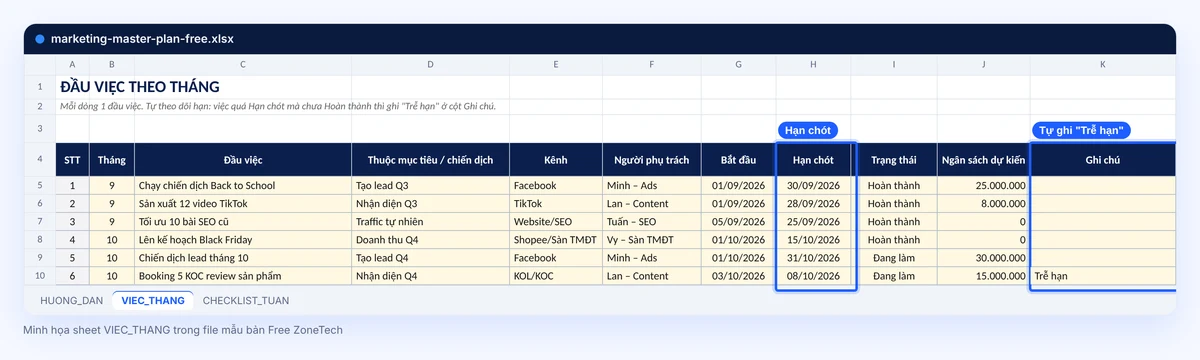Click the 'Tạo lead Q3' cell
Image resolution: width=1200 pixels, height=360 pixels.
coord(431,185)
